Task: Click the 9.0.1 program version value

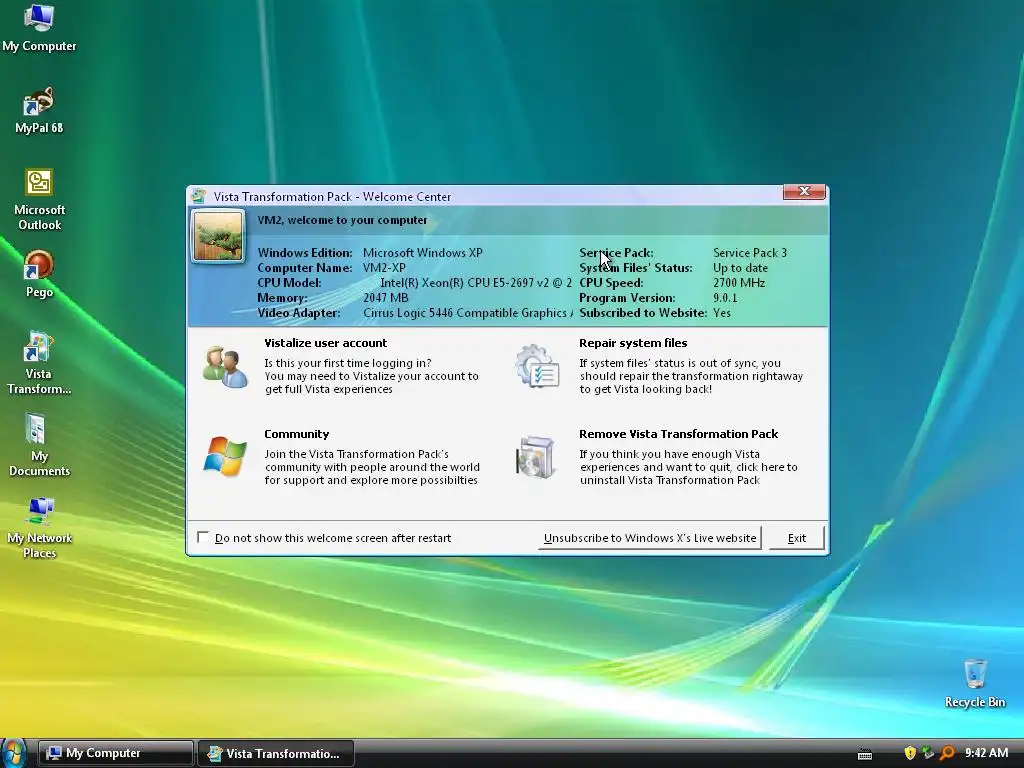Action: 725,298
